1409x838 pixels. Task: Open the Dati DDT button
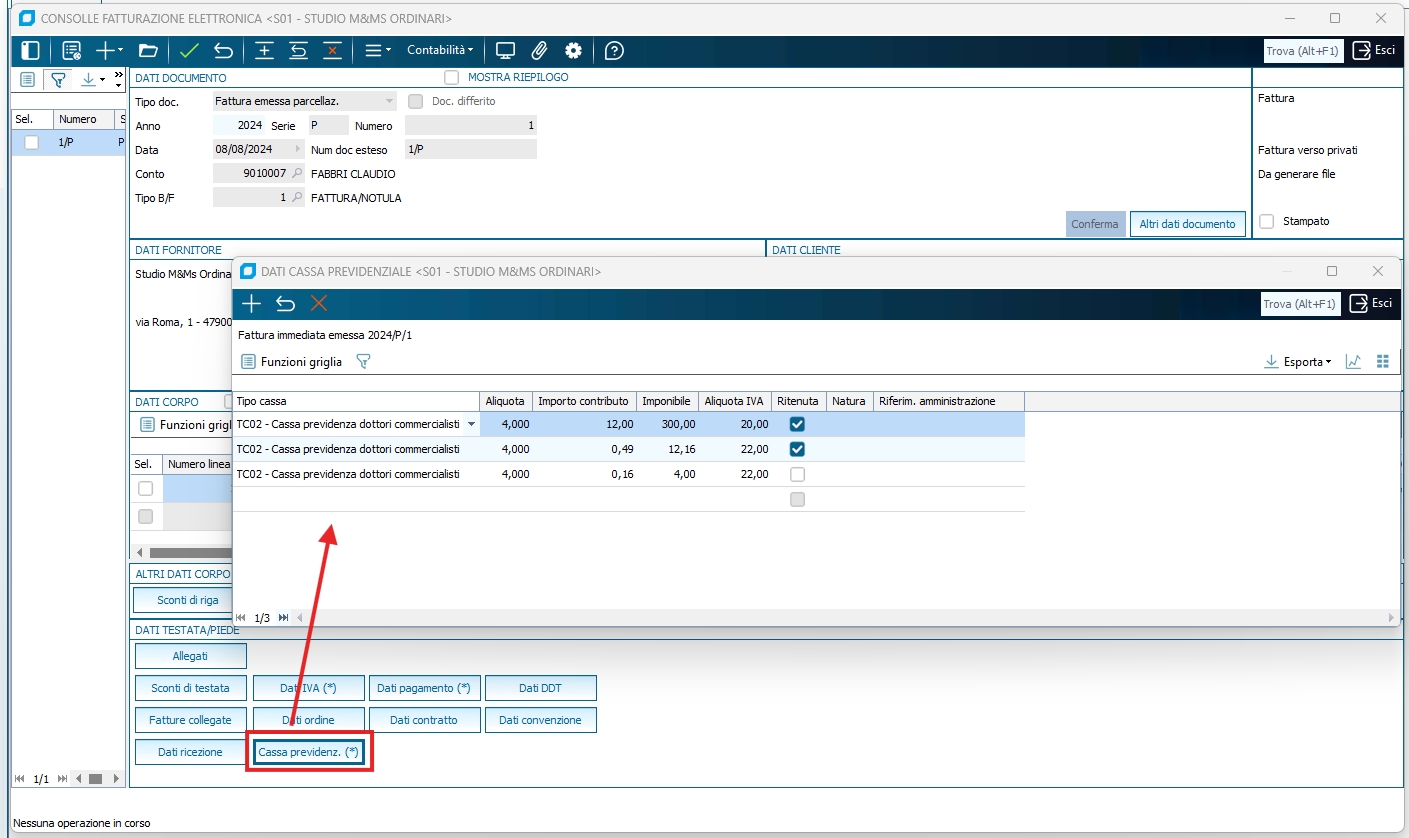[x=541, y=688]
